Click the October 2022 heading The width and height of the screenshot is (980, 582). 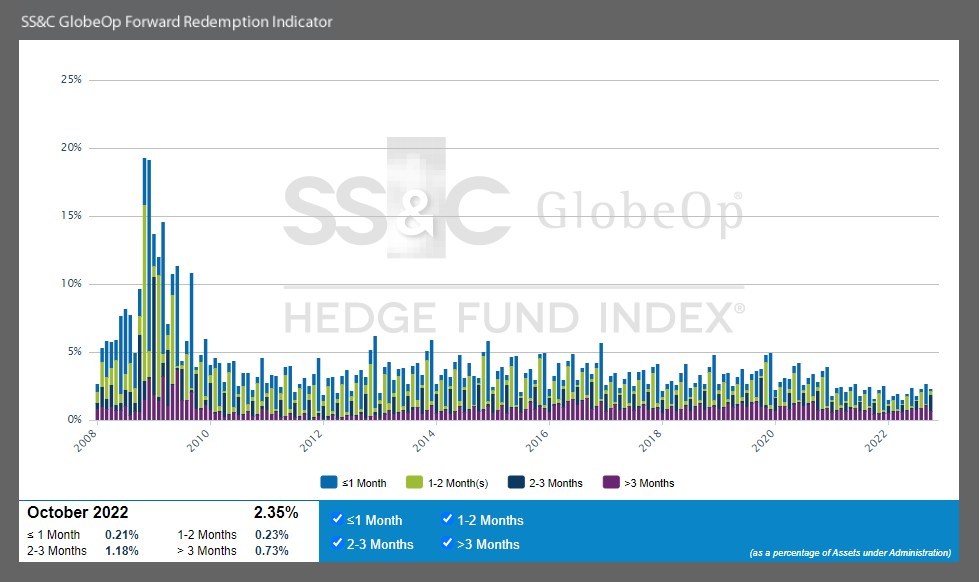pos(78,513)
